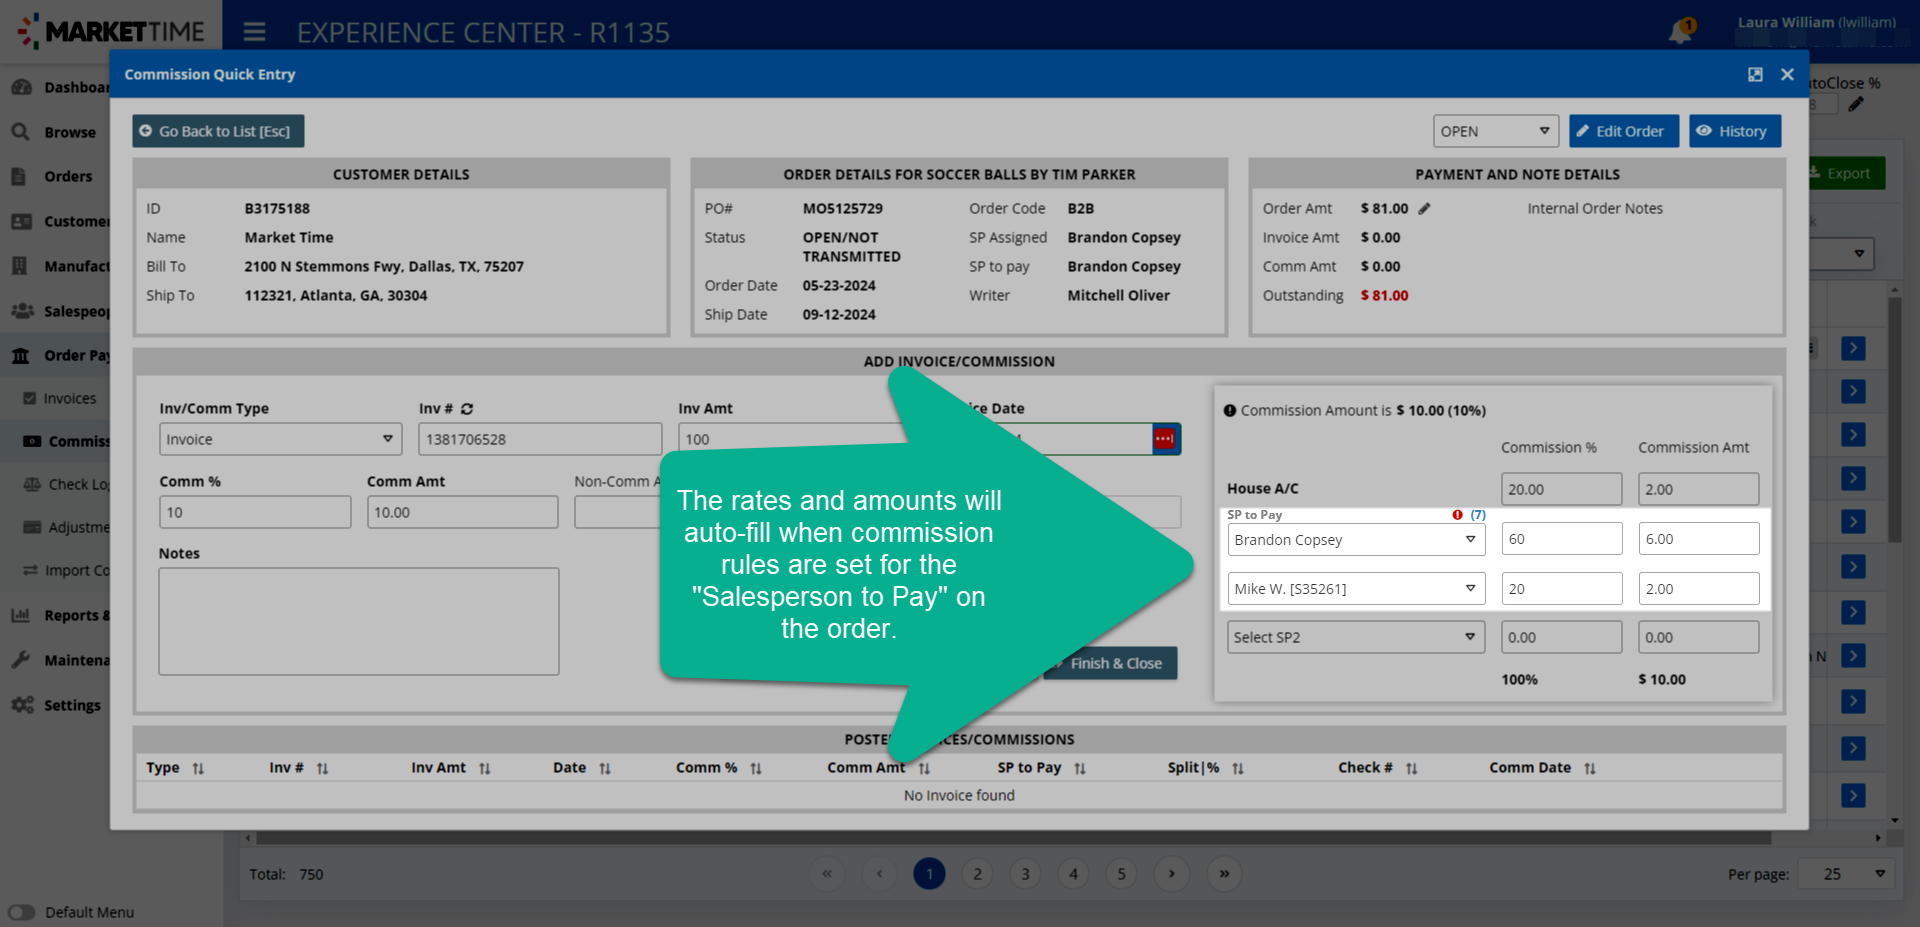Click the Maintenance wrench sidebar icon
This screenshot has height=927, width=1920.
pos(21,660)
